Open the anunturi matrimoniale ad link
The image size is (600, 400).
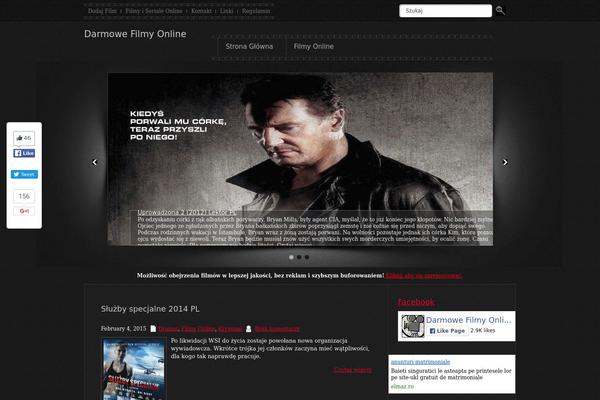(x=420, y=362)
